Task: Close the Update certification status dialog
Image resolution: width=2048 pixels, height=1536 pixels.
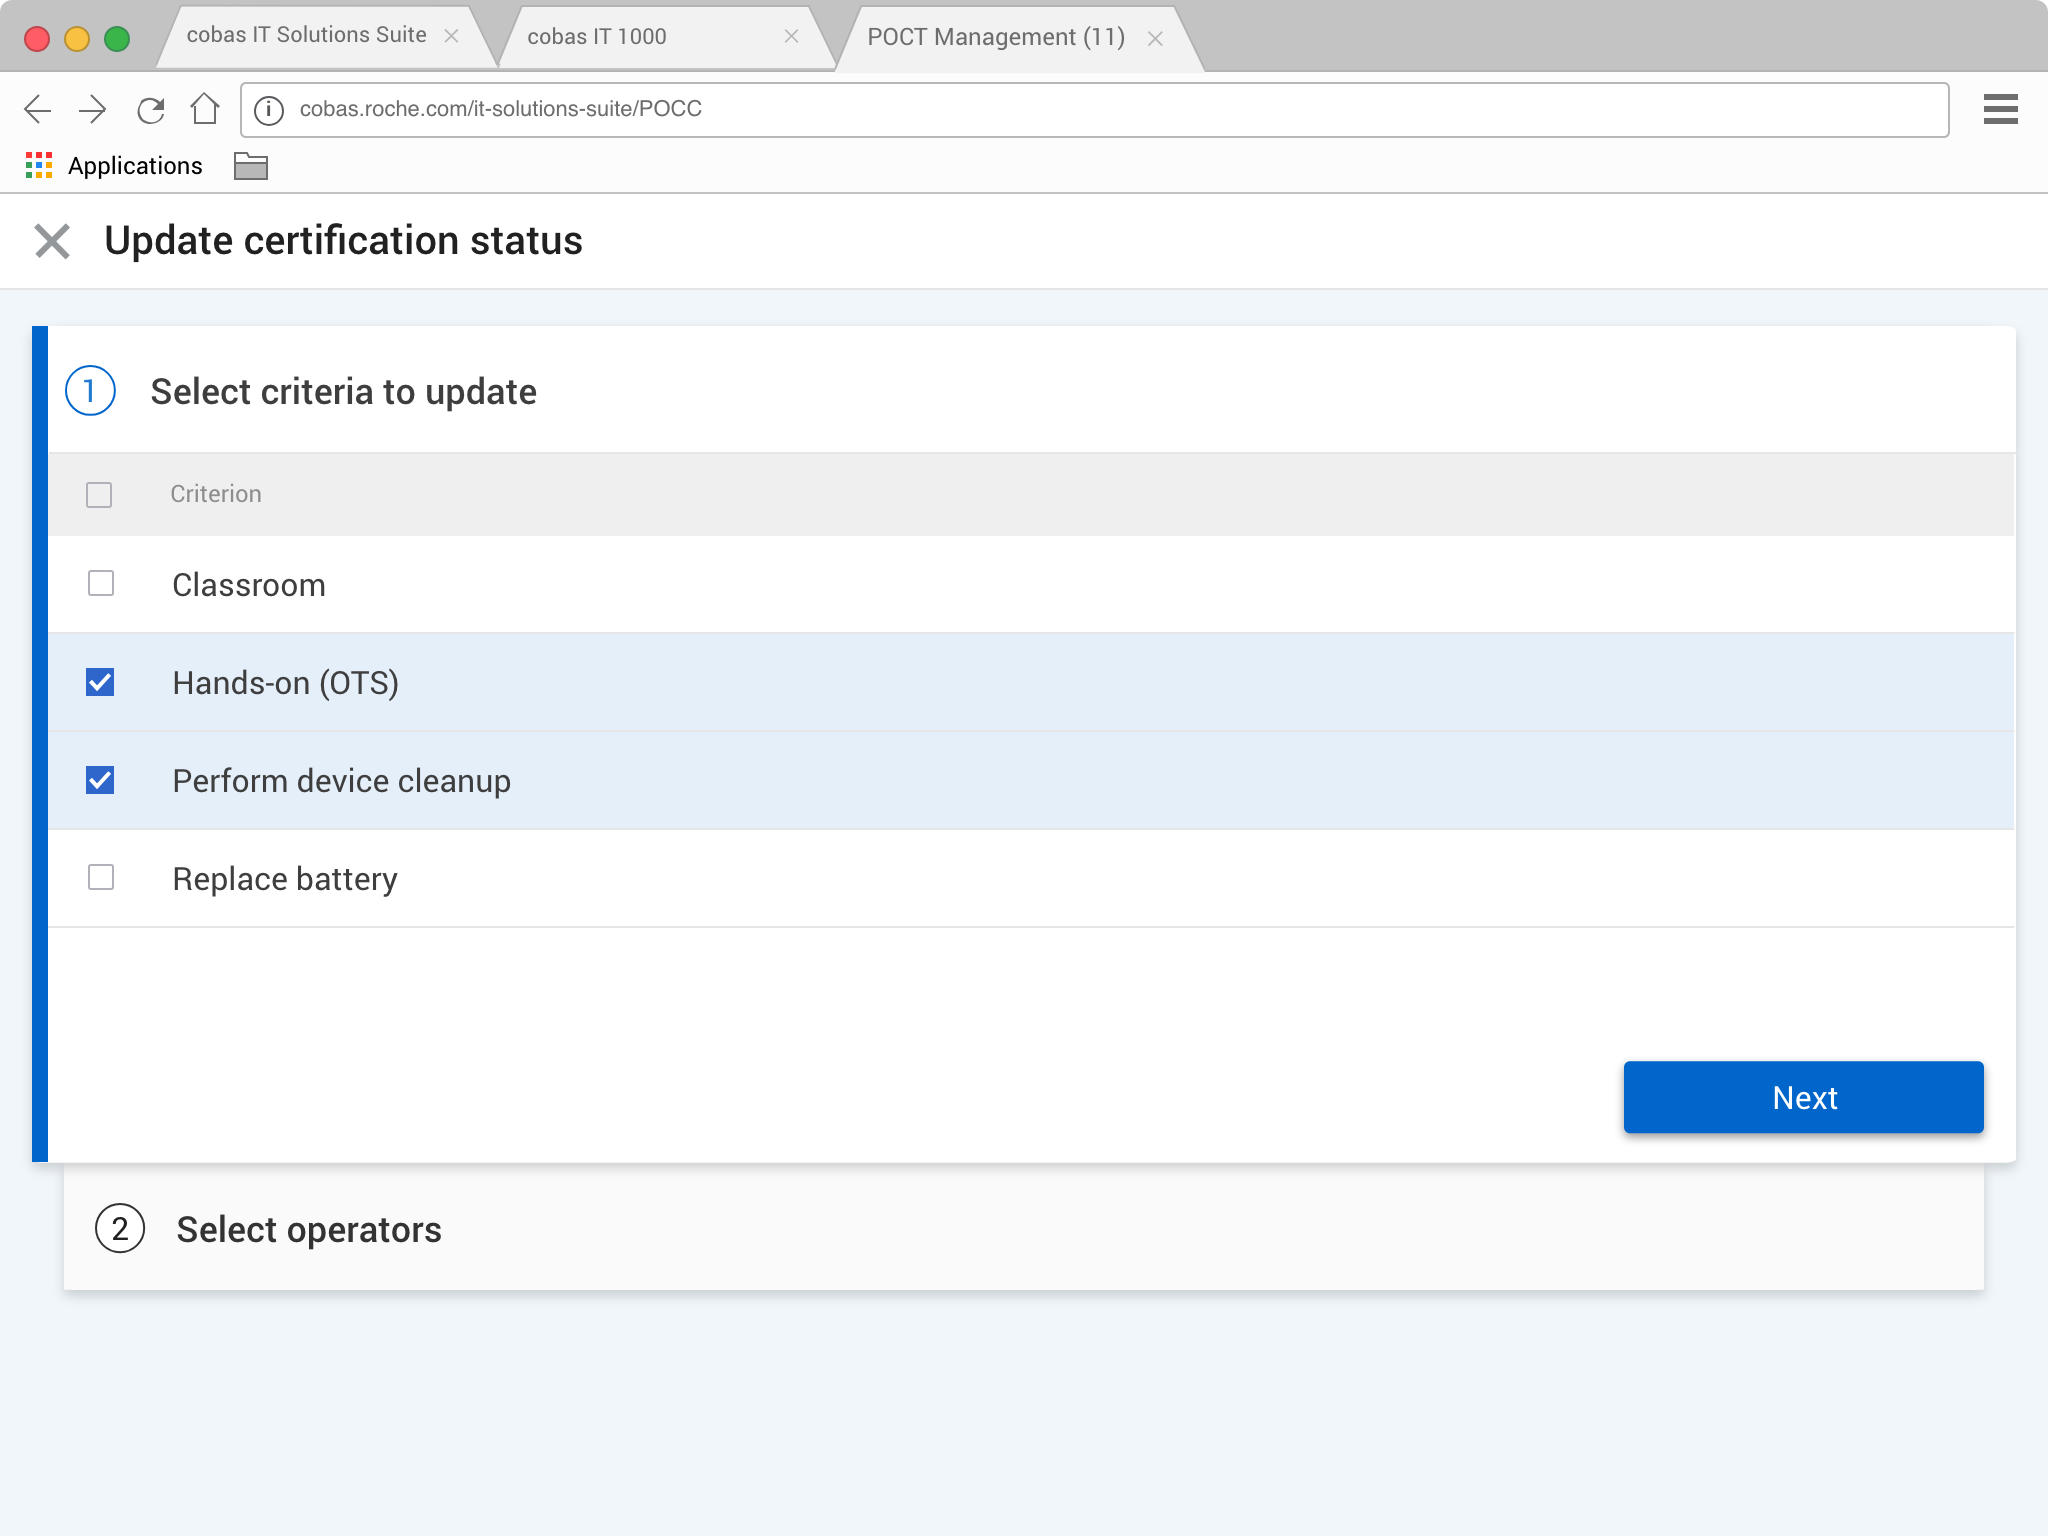Action: click(52, 241)
